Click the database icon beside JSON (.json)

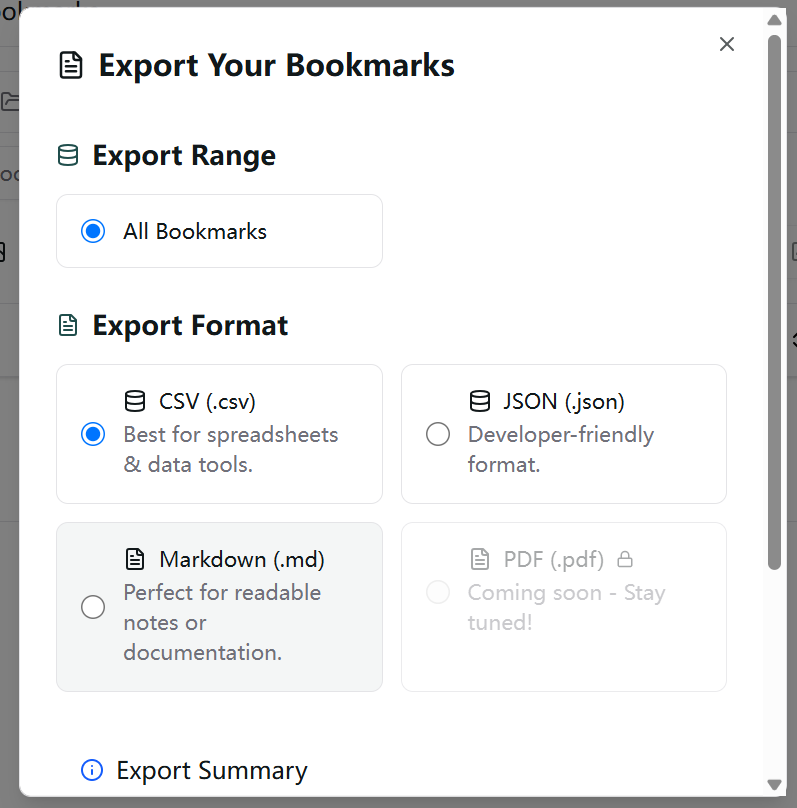tap(480, 402)
